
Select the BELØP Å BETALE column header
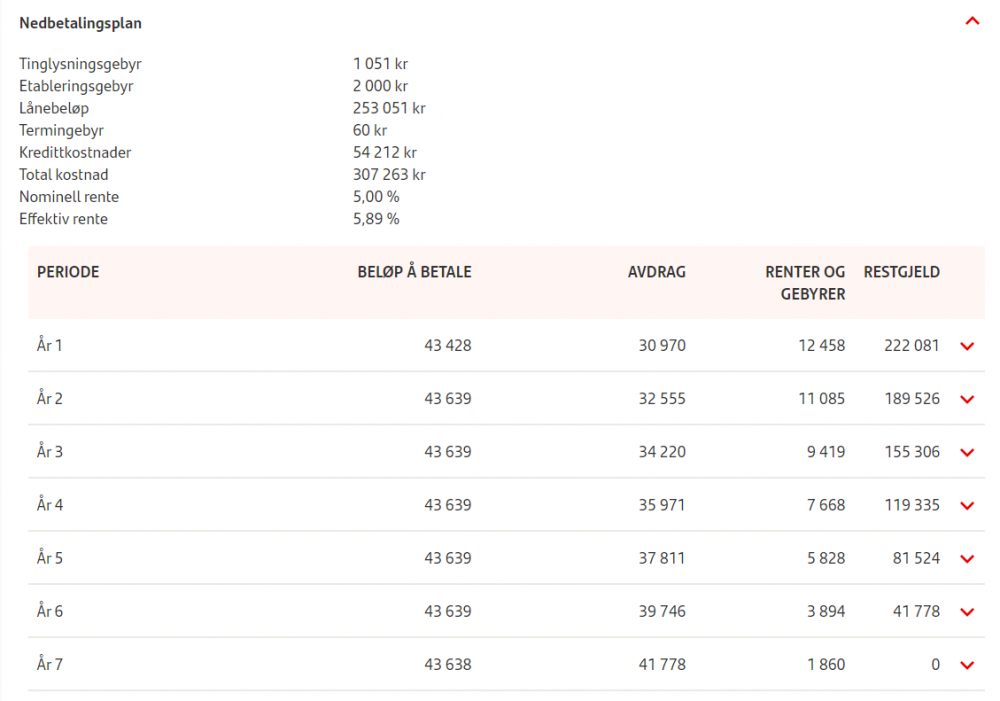(415, 272)
